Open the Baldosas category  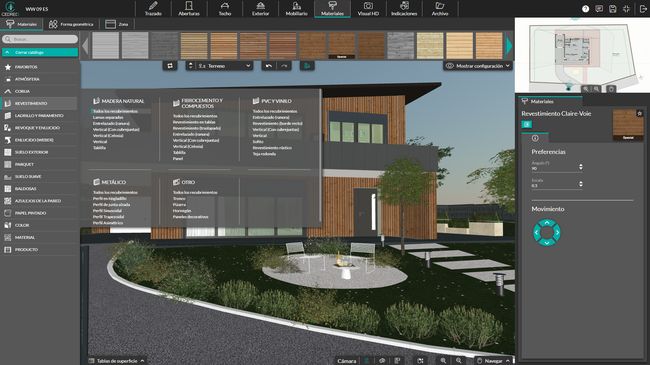(40, 189)
